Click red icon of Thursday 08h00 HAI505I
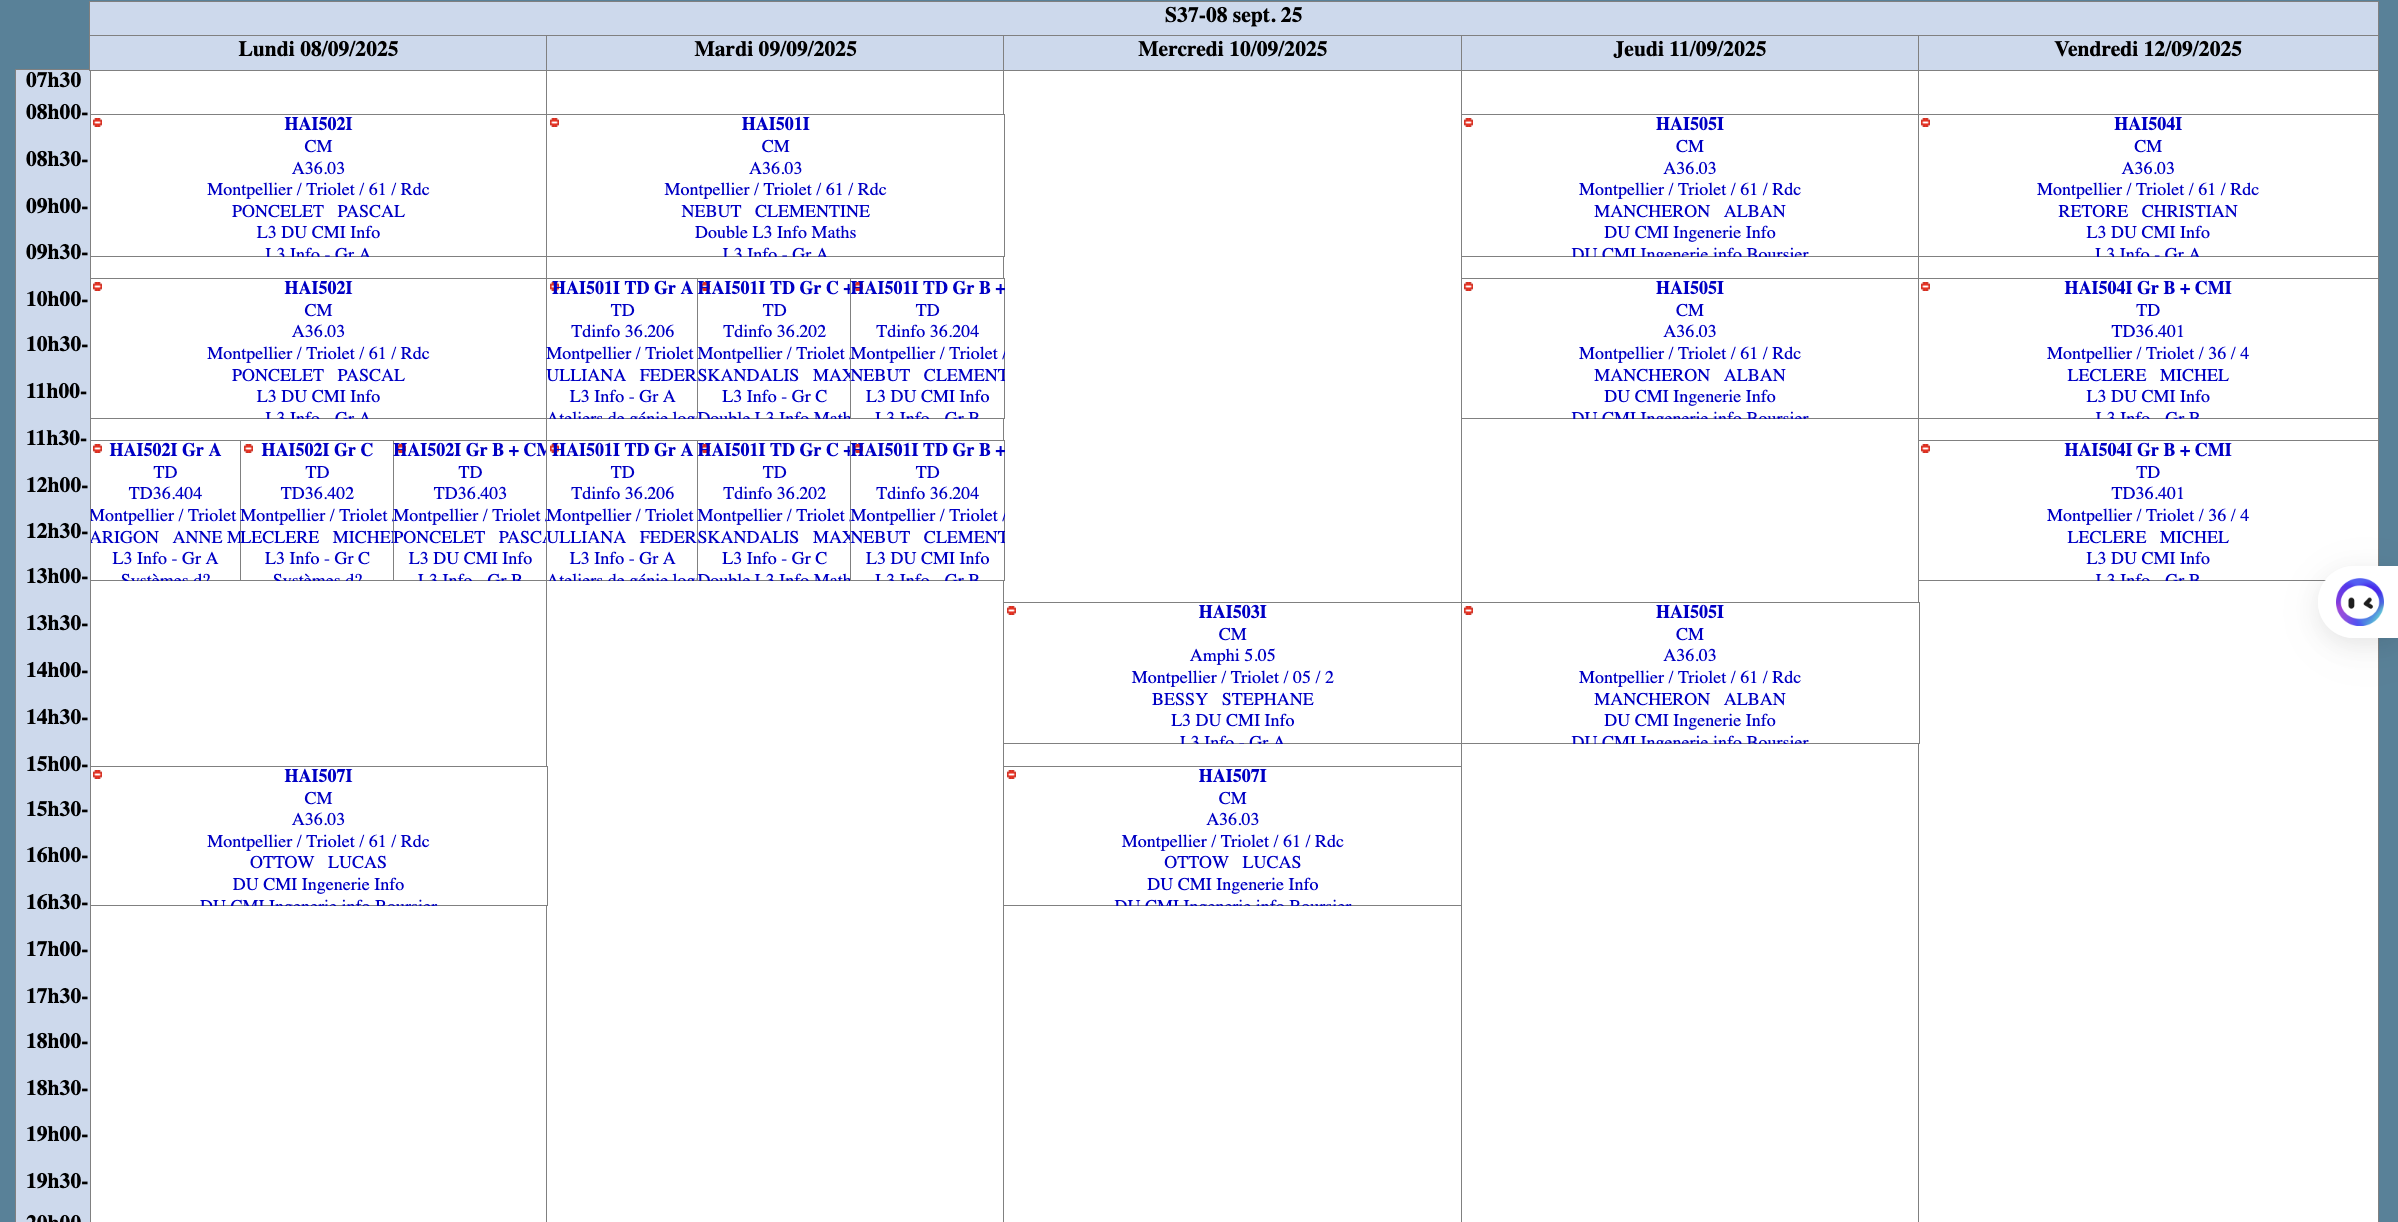2398x1222 pixels. 1469,123
